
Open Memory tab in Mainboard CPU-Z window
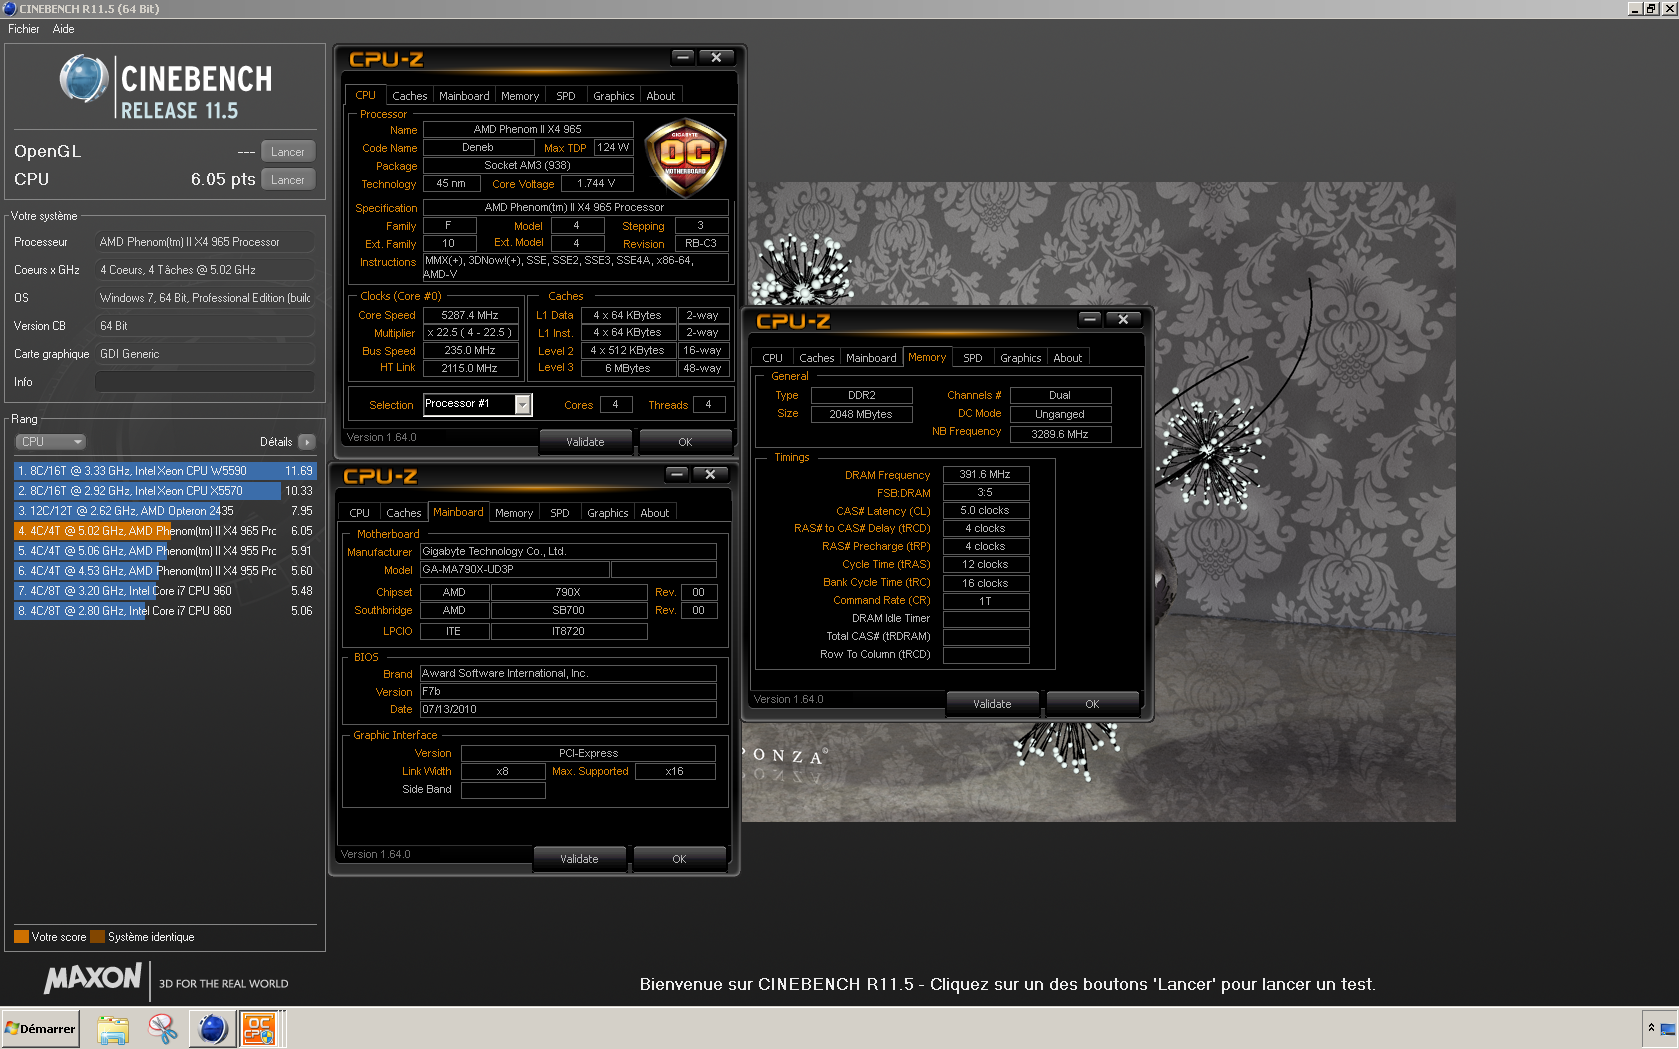[x=514, y=513]
